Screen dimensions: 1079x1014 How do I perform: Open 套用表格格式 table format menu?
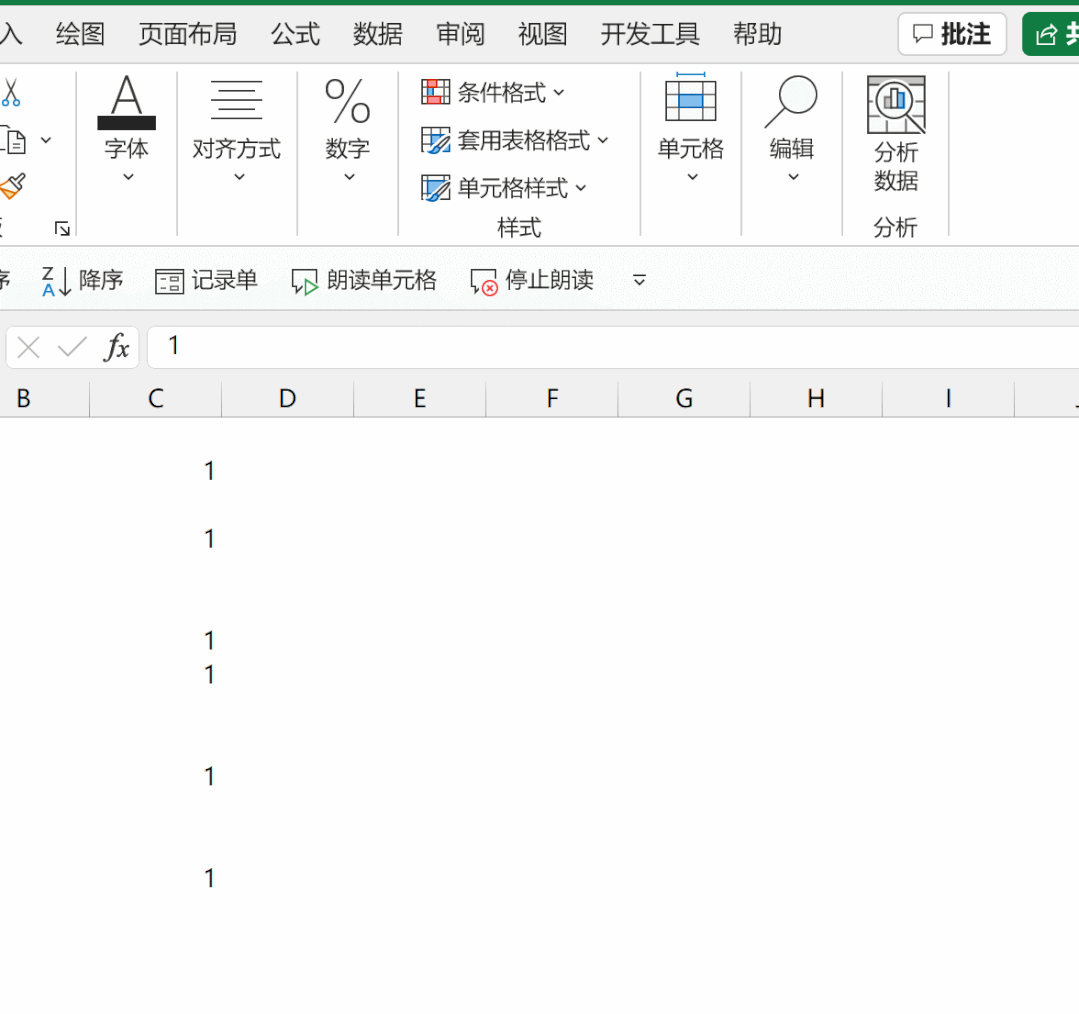[x=515, y=140]
